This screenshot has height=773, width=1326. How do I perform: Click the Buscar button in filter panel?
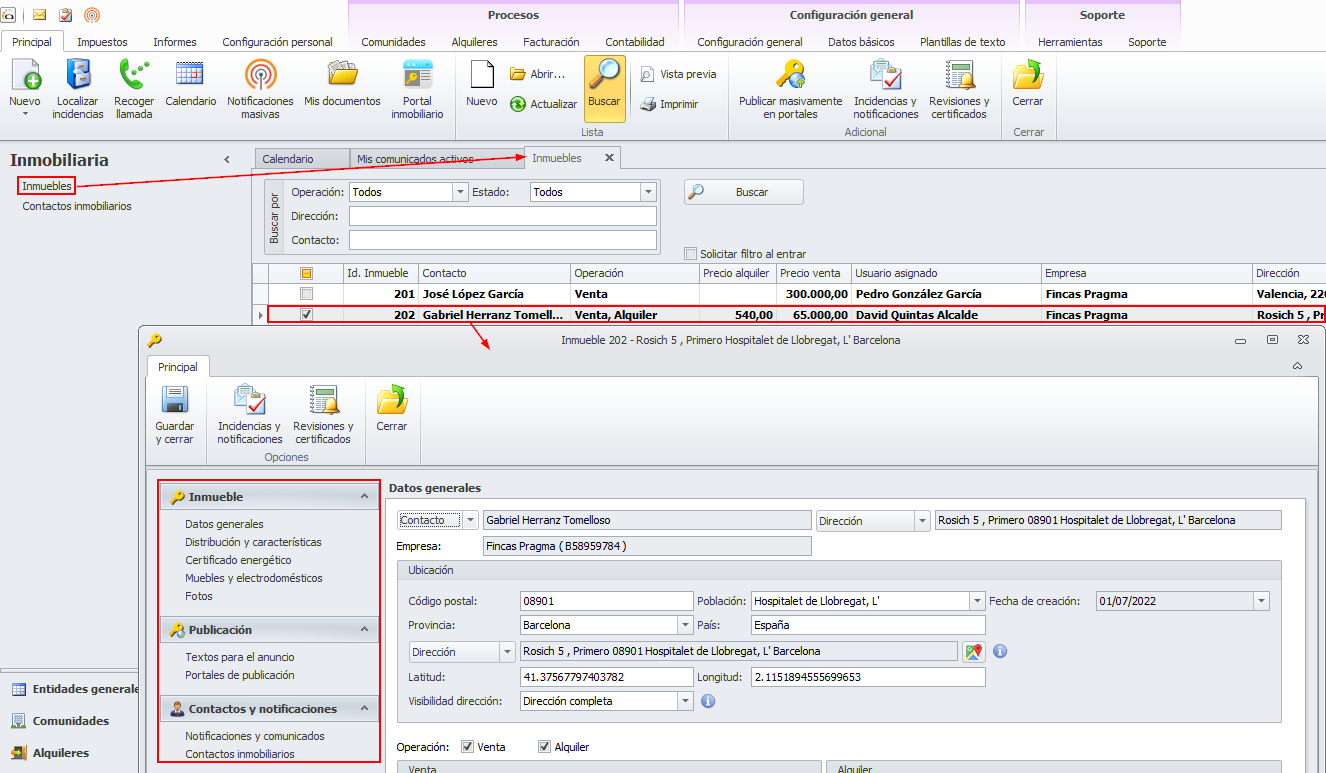pos(743,192)
